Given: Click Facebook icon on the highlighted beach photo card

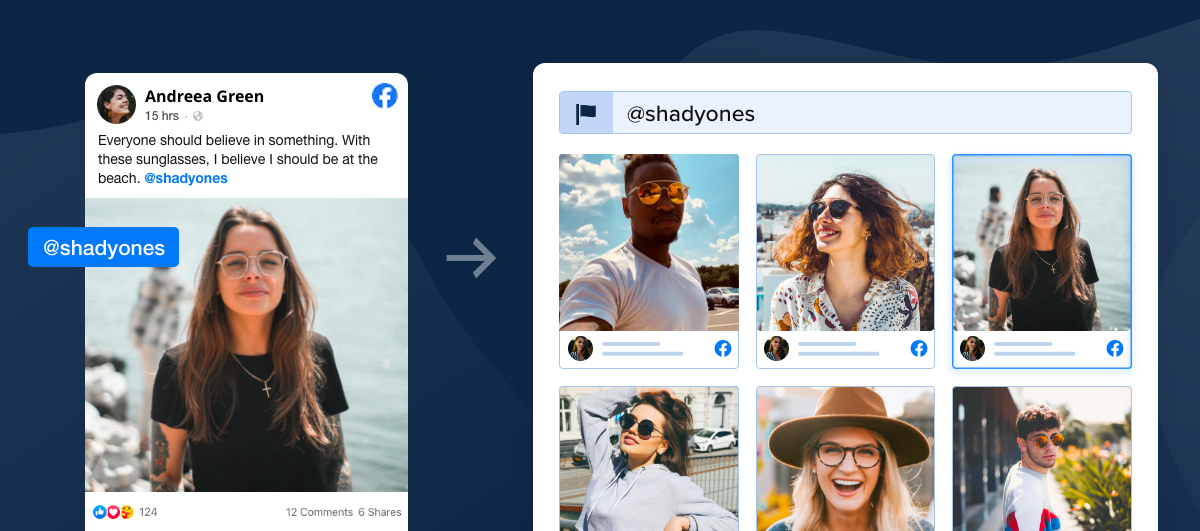Looking at the screenshot, I should pyautogui.click(x=1115, y=349).
